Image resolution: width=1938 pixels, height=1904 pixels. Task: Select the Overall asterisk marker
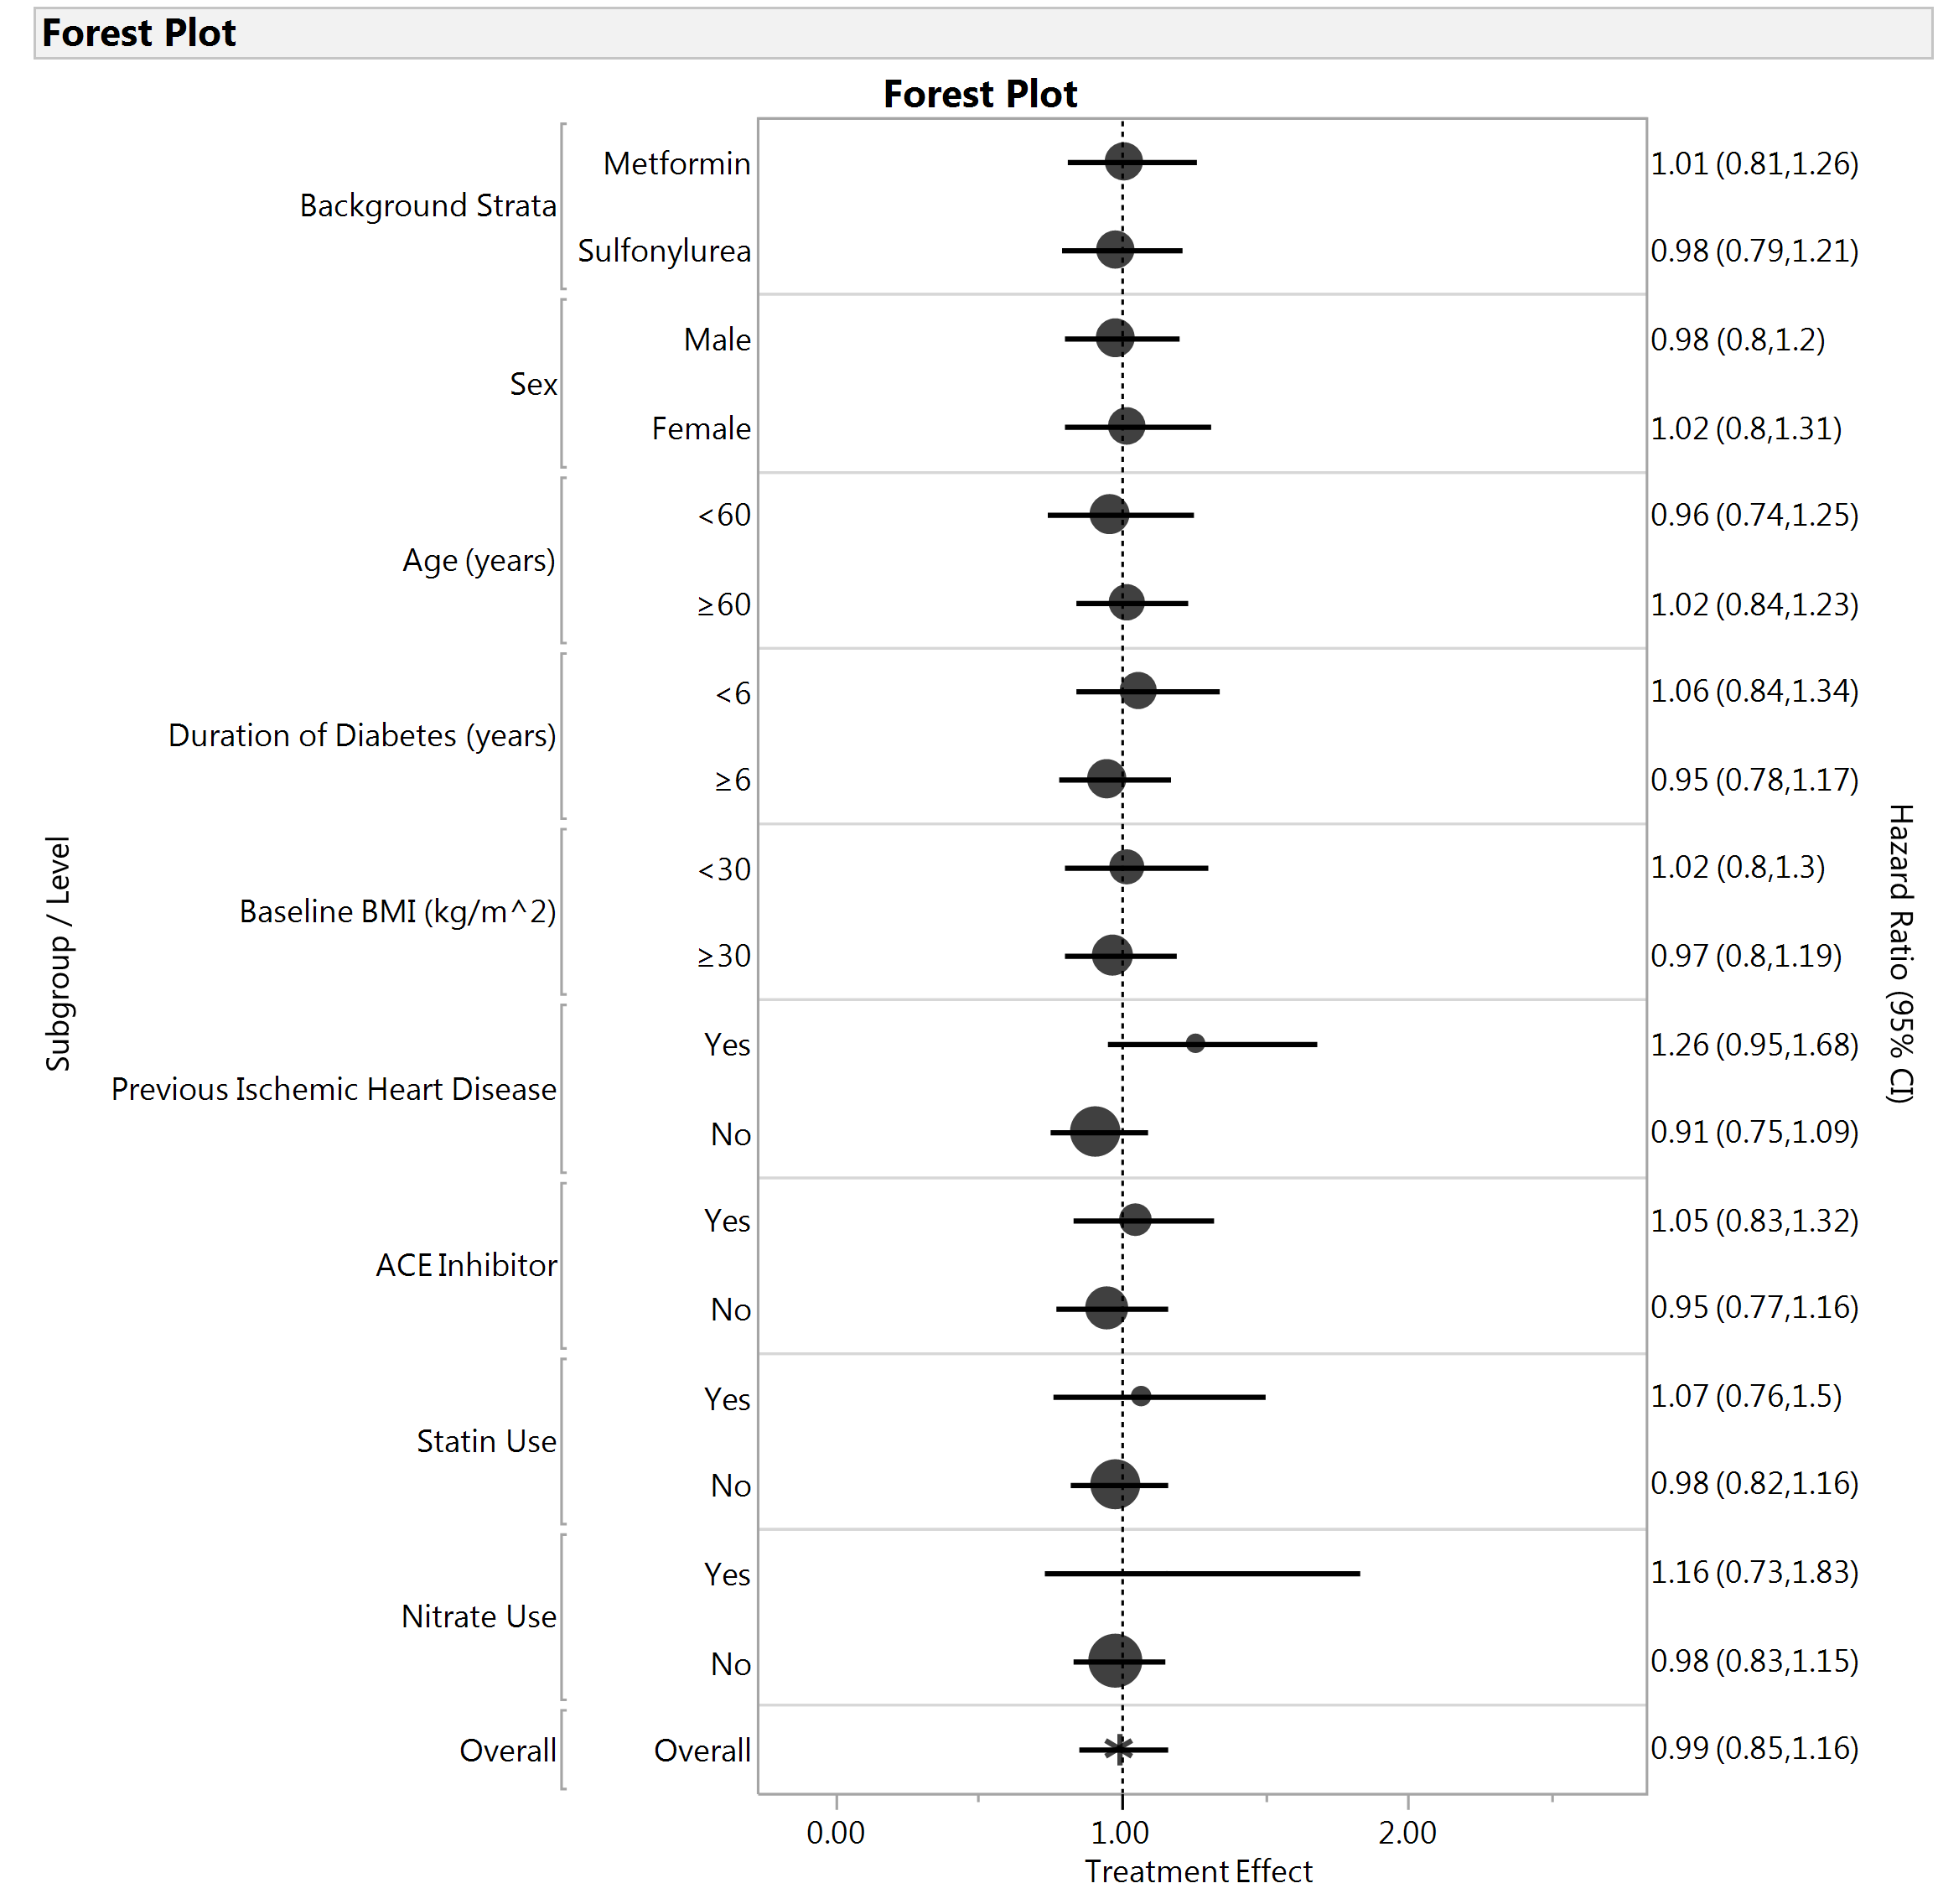[1119, 1749]
